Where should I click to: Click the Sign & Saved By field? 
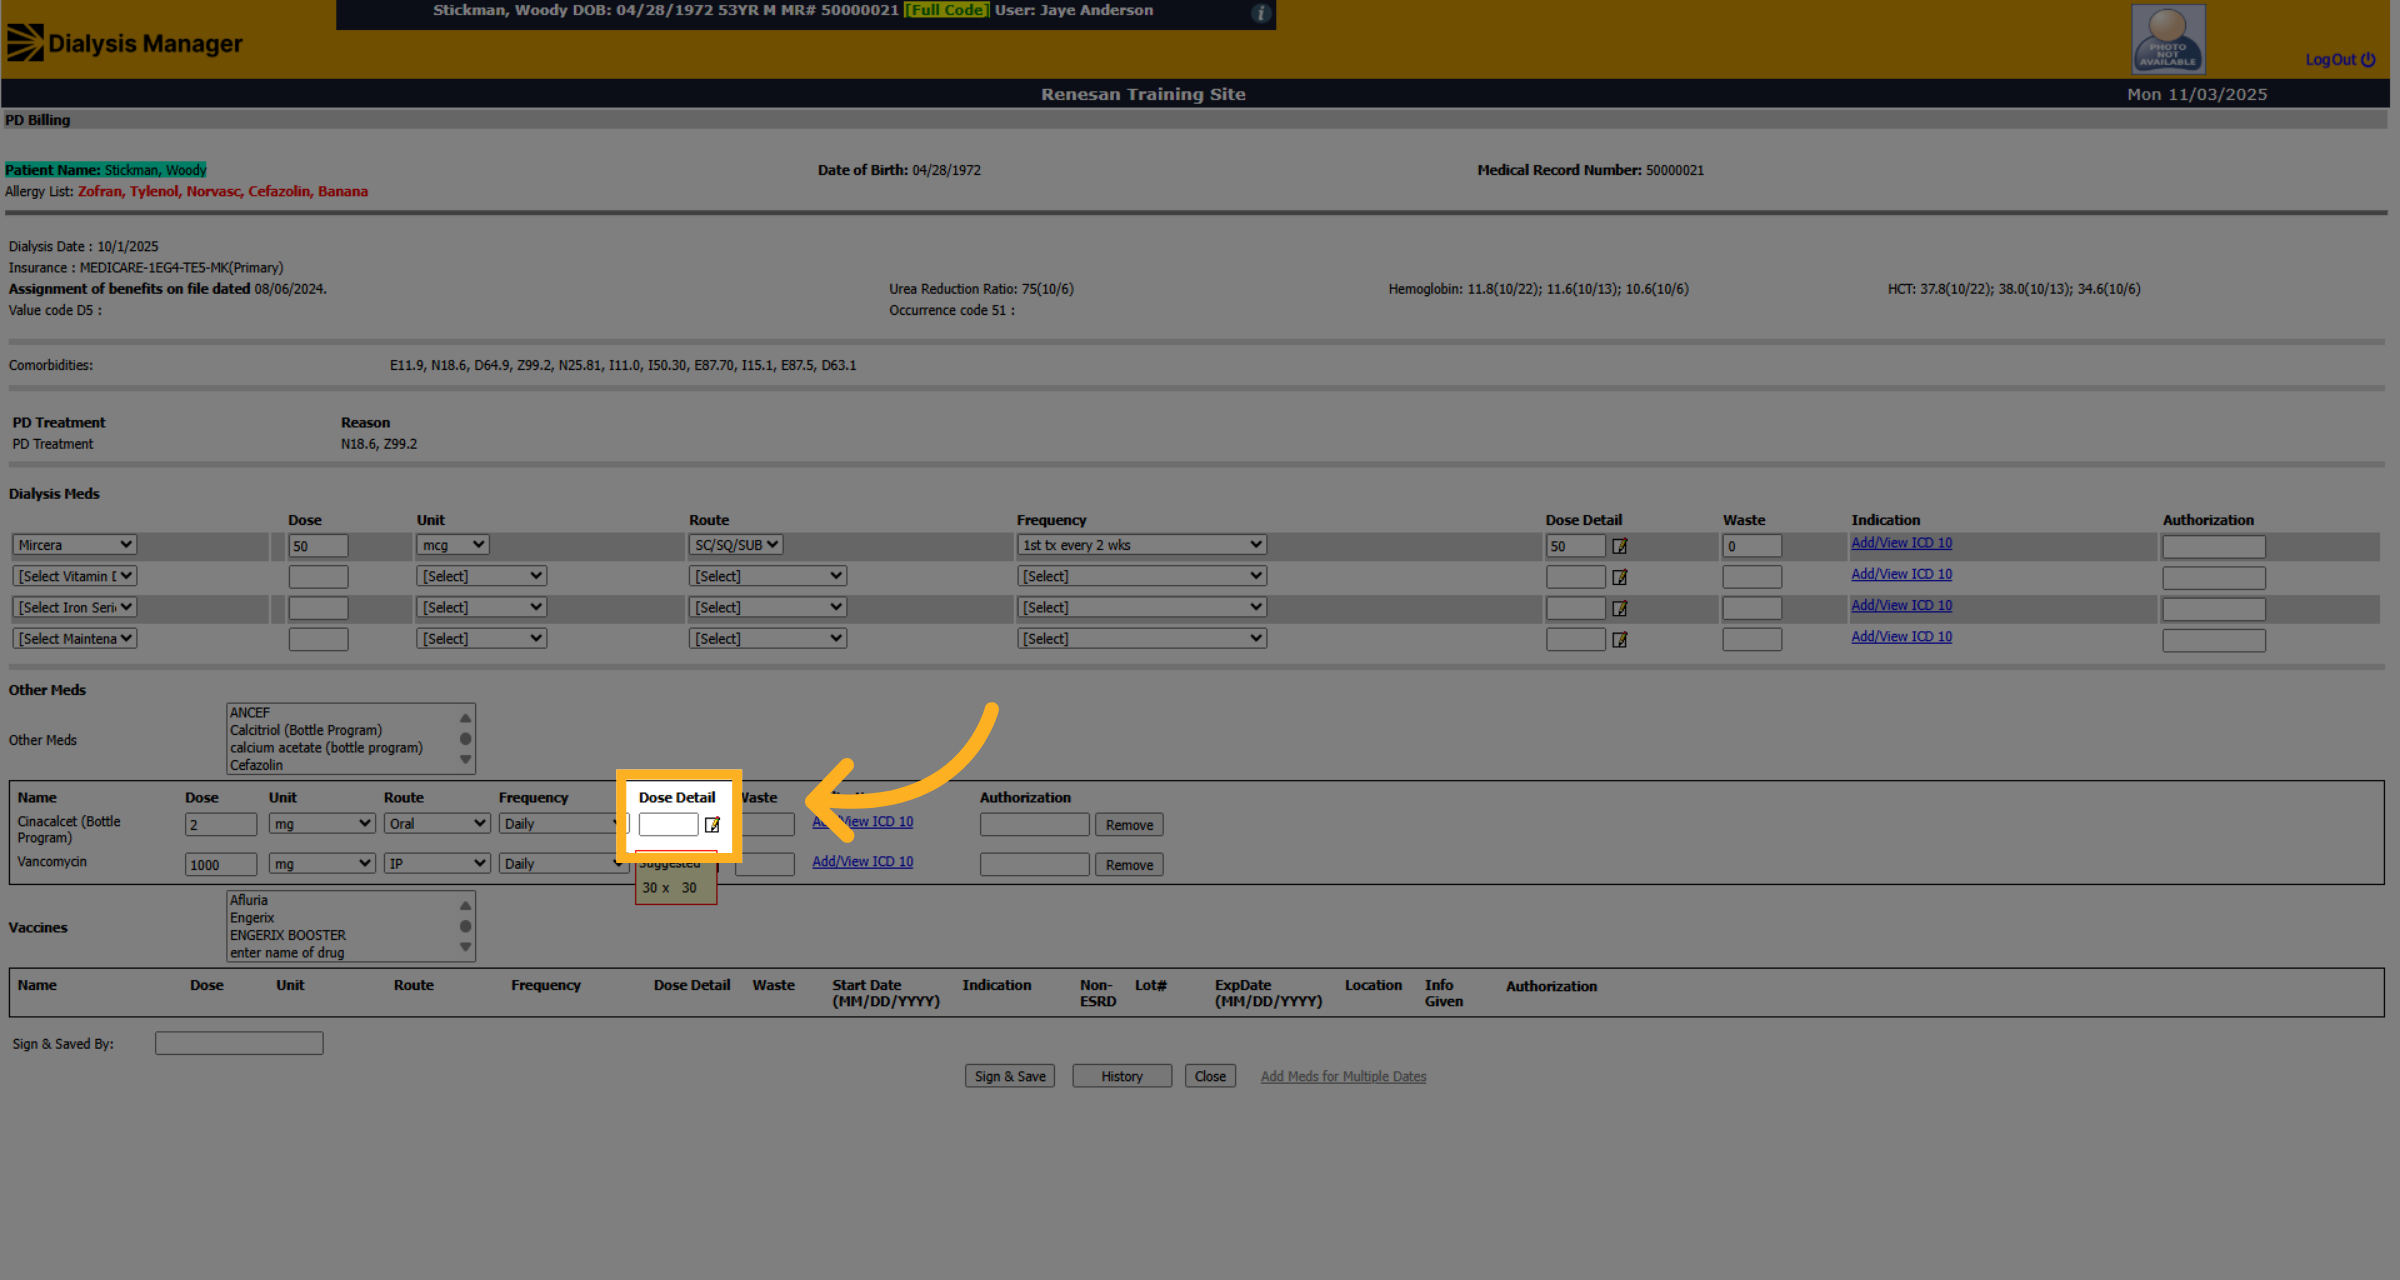[x=239, y=1043]
